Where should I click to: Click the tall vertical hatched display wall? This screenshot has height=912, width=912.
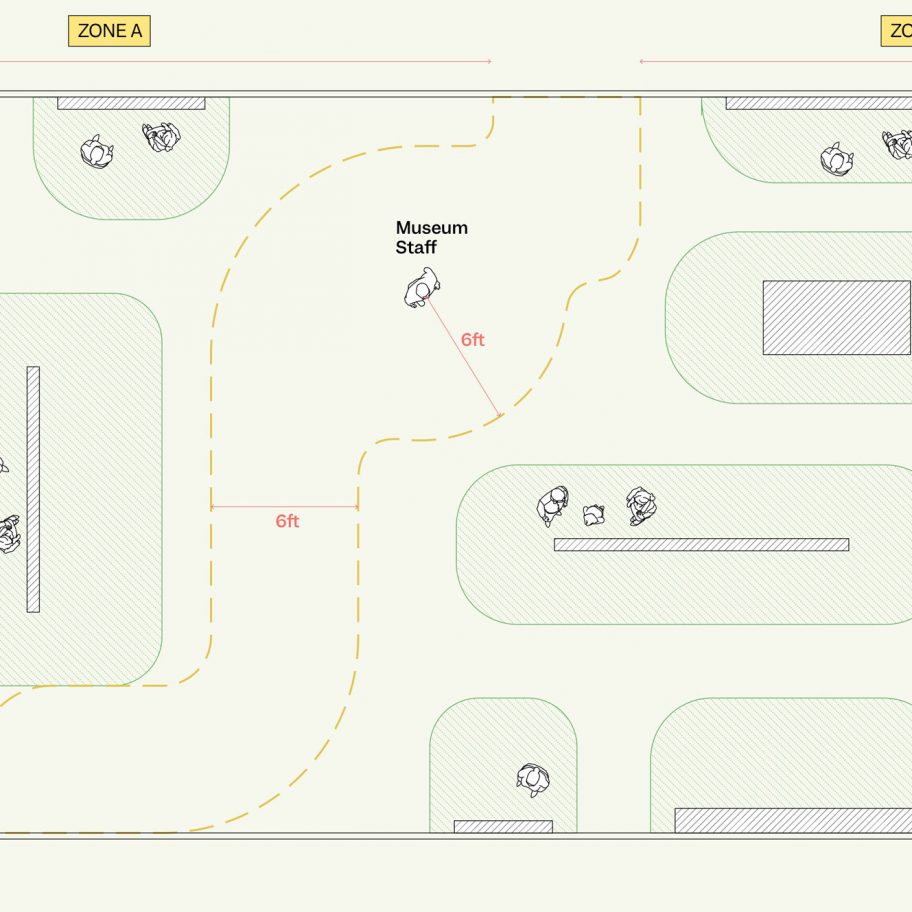click(33, 489)
